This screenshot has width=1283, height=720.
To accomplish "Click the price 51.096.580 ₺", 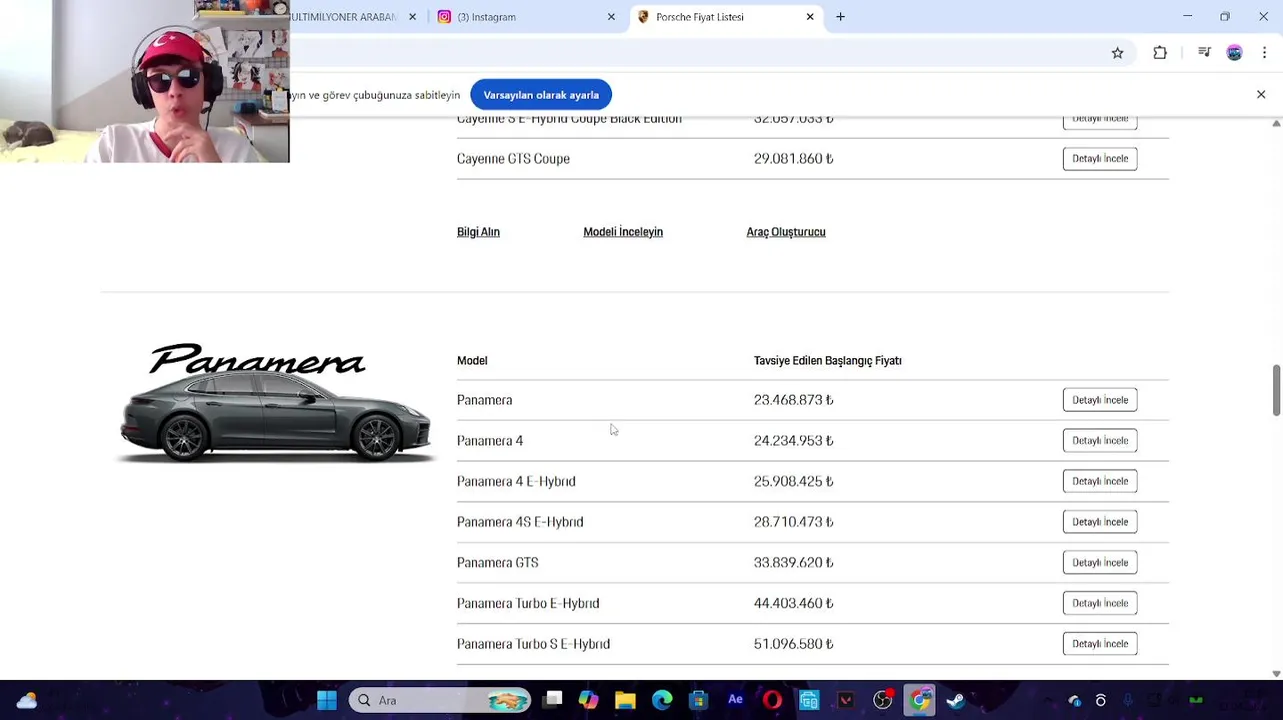I will click(794, 644).
